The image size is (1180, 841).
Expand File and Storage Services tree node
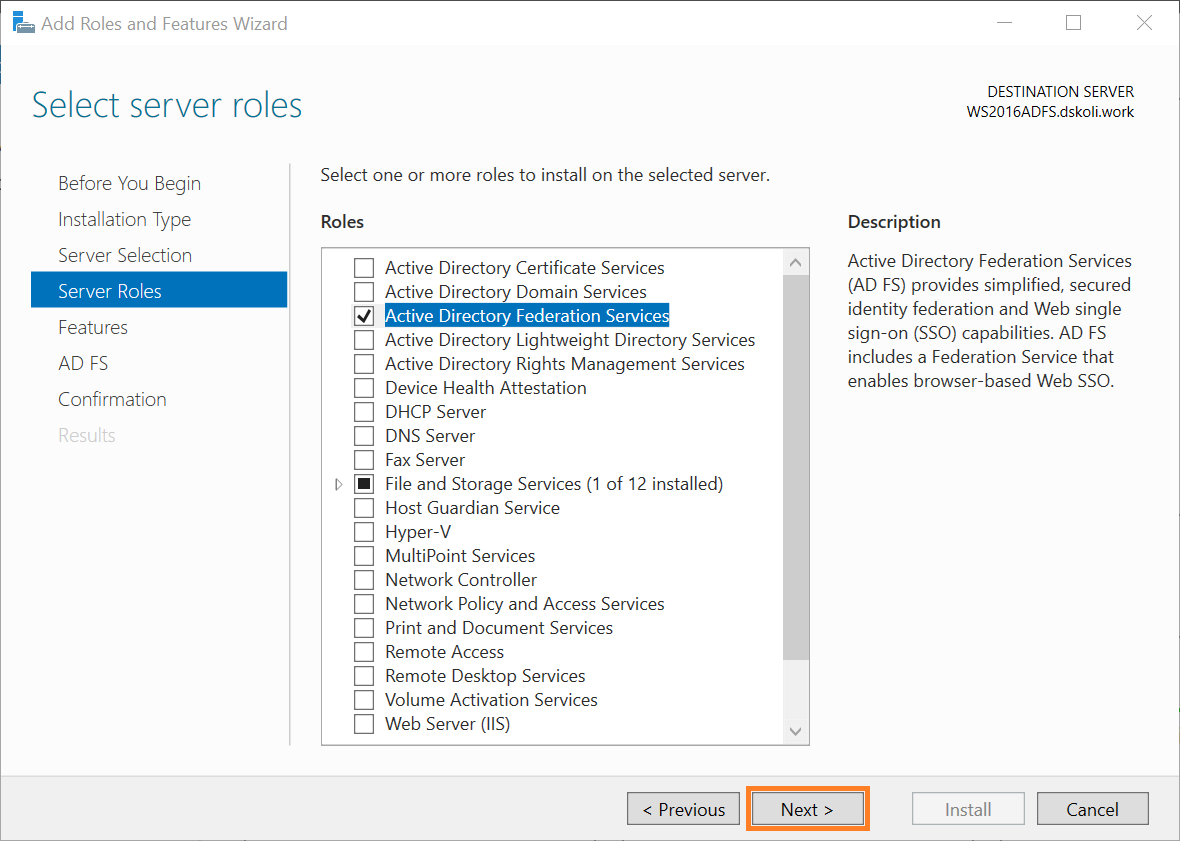[x=339, y=484]
